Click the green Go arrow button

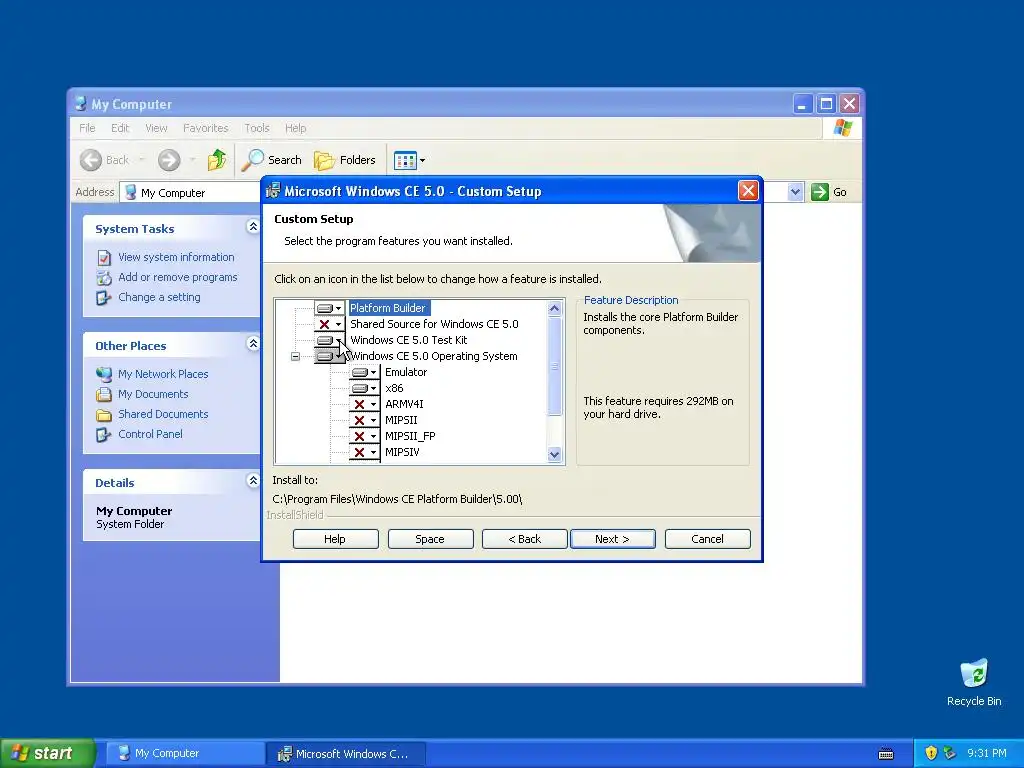tap(820, 192)
